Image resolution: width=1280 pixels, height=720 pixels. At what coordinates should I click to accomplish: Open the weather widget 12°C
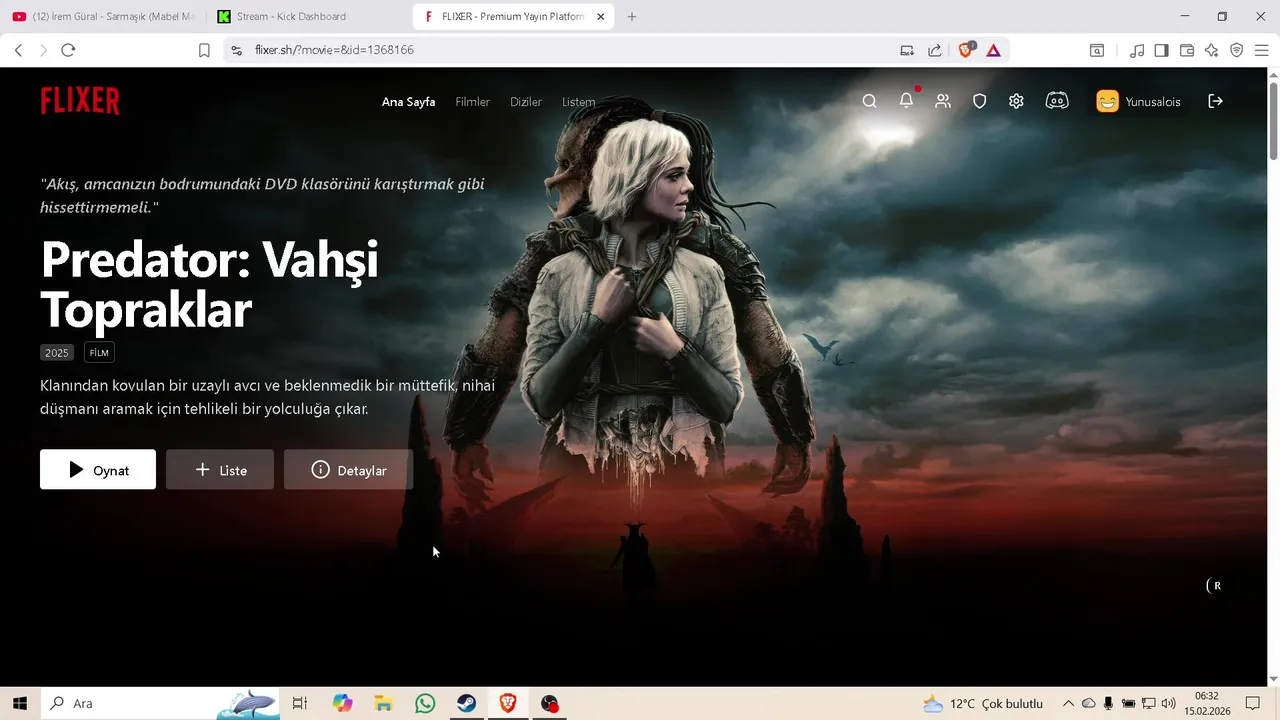(x=982, y=703)
